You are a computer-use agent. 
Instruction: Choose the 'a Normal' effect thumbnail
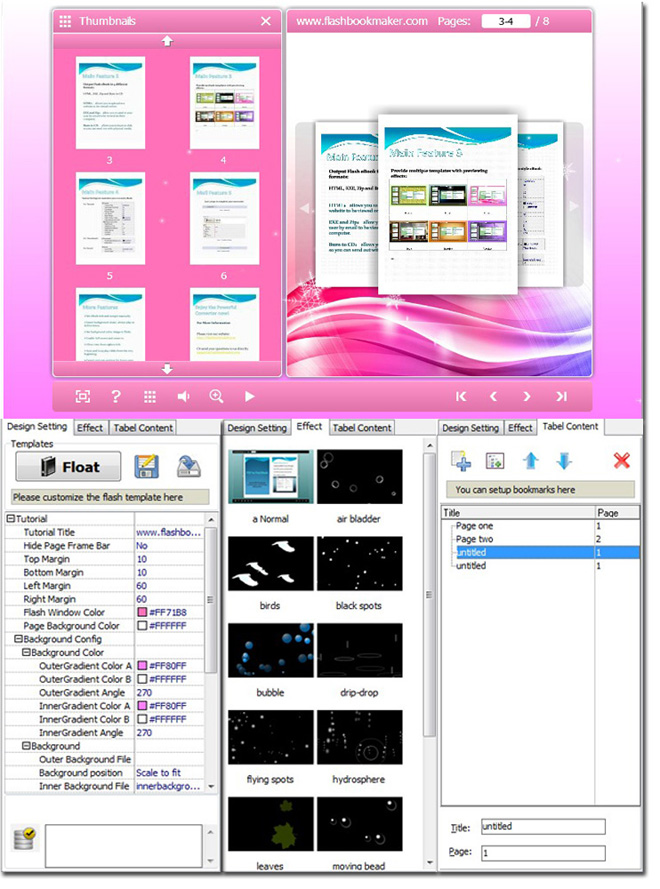[270, 477]
